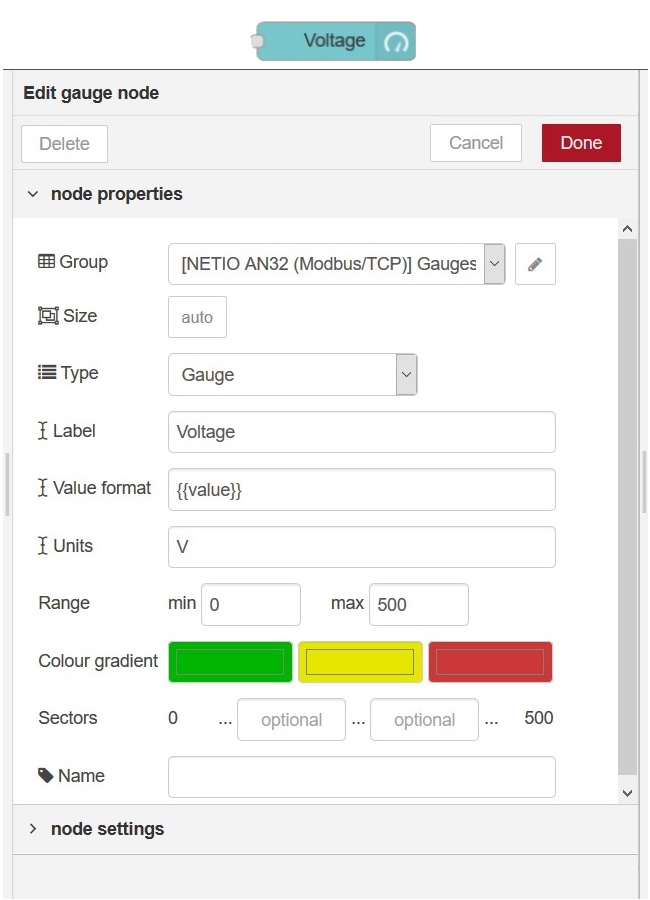Screen dimensions: 650x900
Task: Click the Edit gauge node title
Action: click(x=91, y=93)
